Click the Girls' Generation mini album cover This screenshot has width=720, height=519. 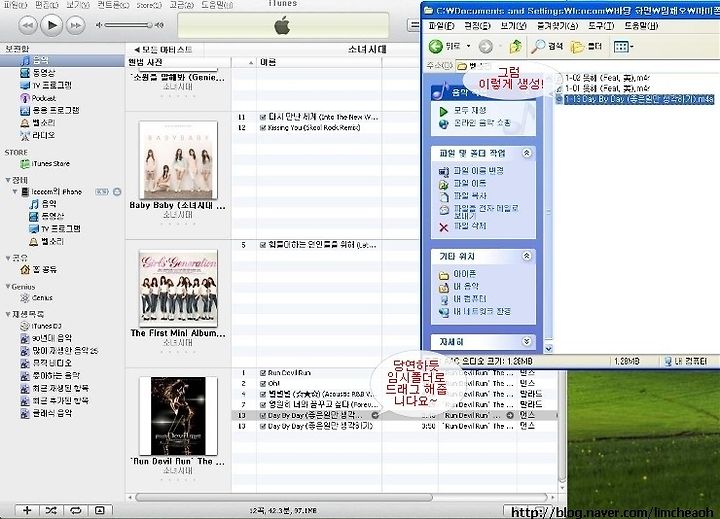pos(178,288)
